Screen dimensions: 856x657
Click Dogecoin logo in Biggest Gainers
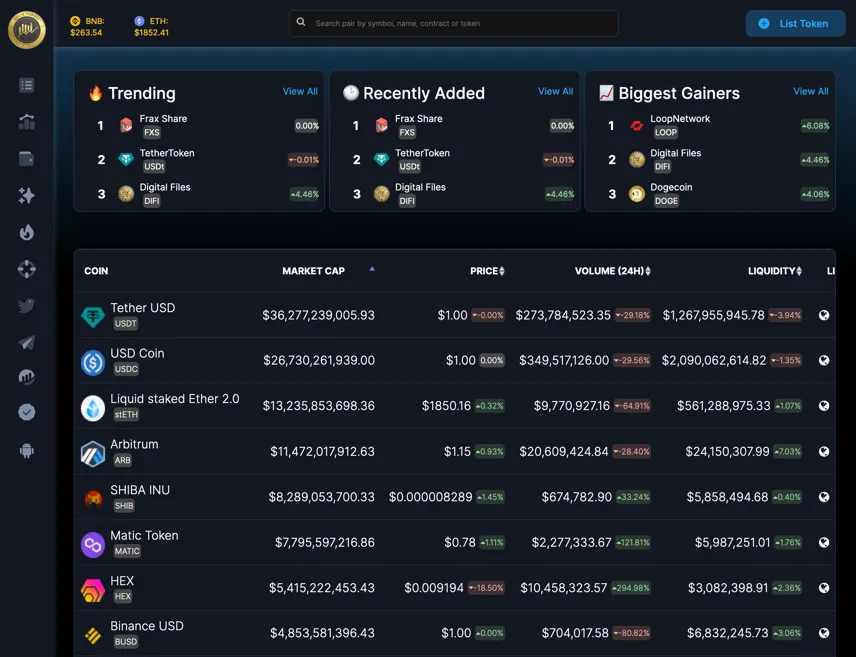(637, 194)
